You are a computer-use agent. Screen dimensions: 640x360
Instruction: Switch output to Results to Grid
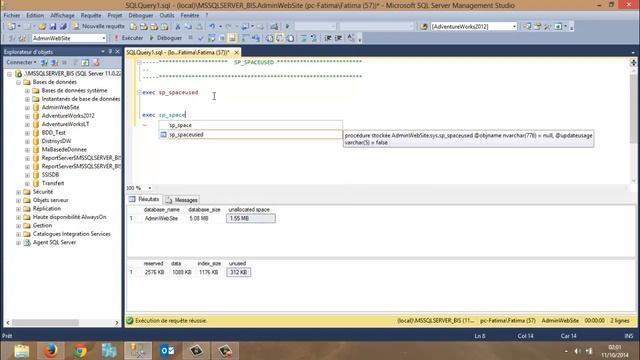tap(280, 38)
